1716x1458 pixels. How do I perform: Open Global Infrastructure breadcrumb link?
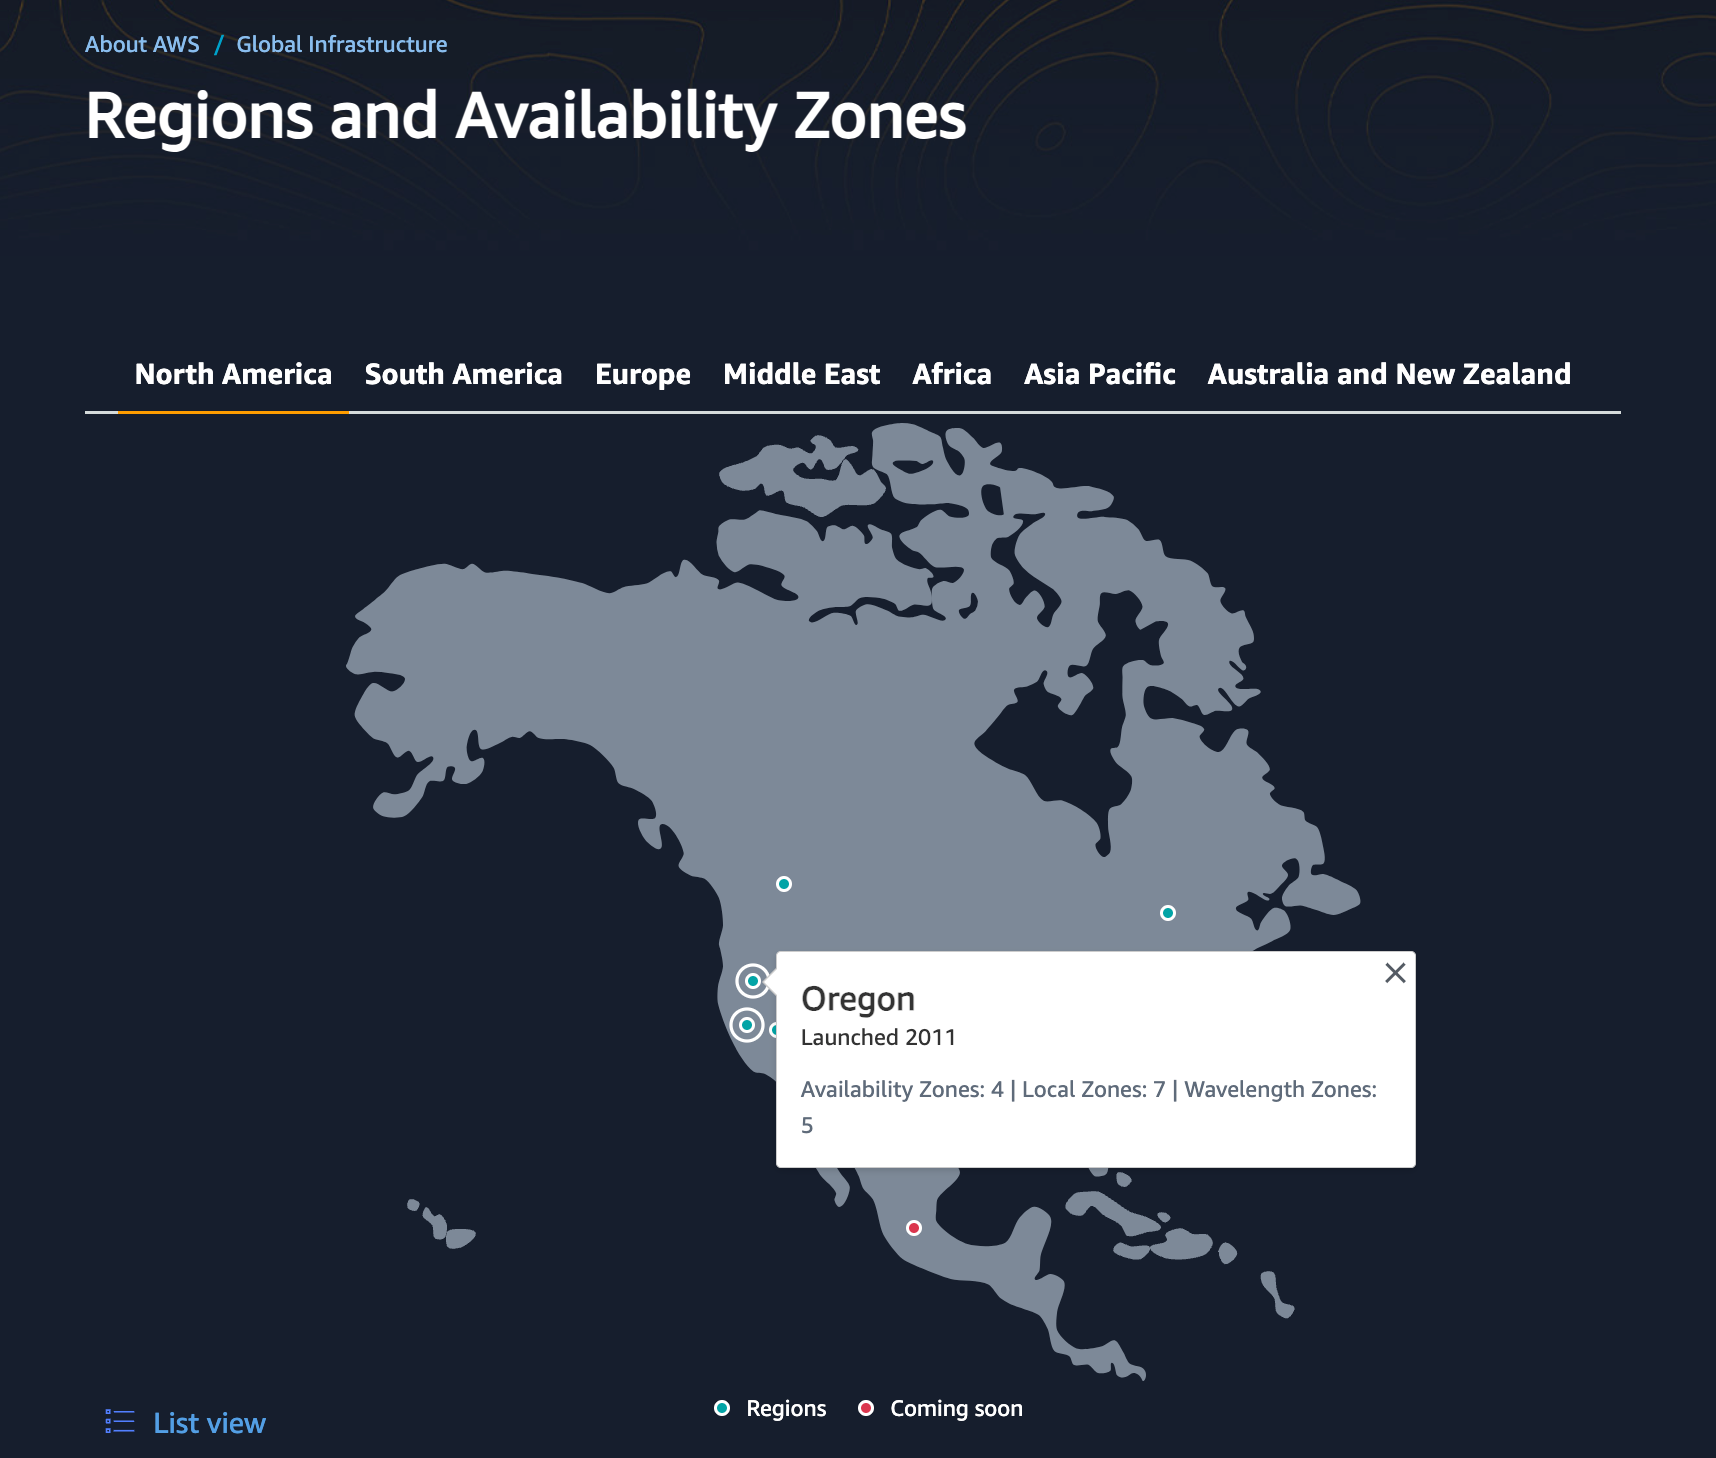click(342, 44)
